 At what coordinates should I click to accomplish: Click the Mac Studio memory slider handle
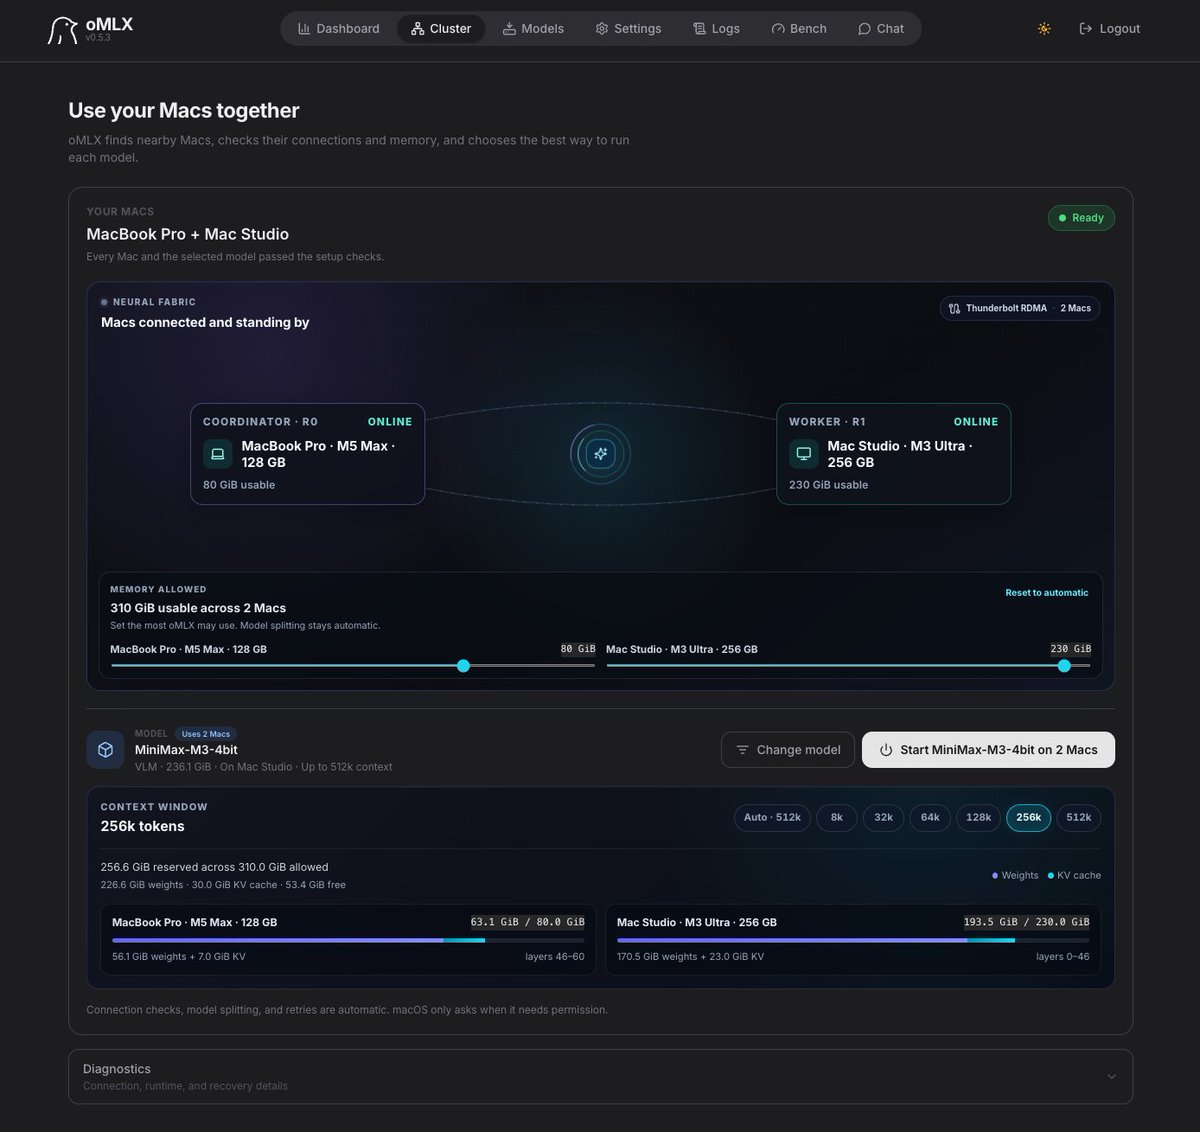pos(1064,666)
